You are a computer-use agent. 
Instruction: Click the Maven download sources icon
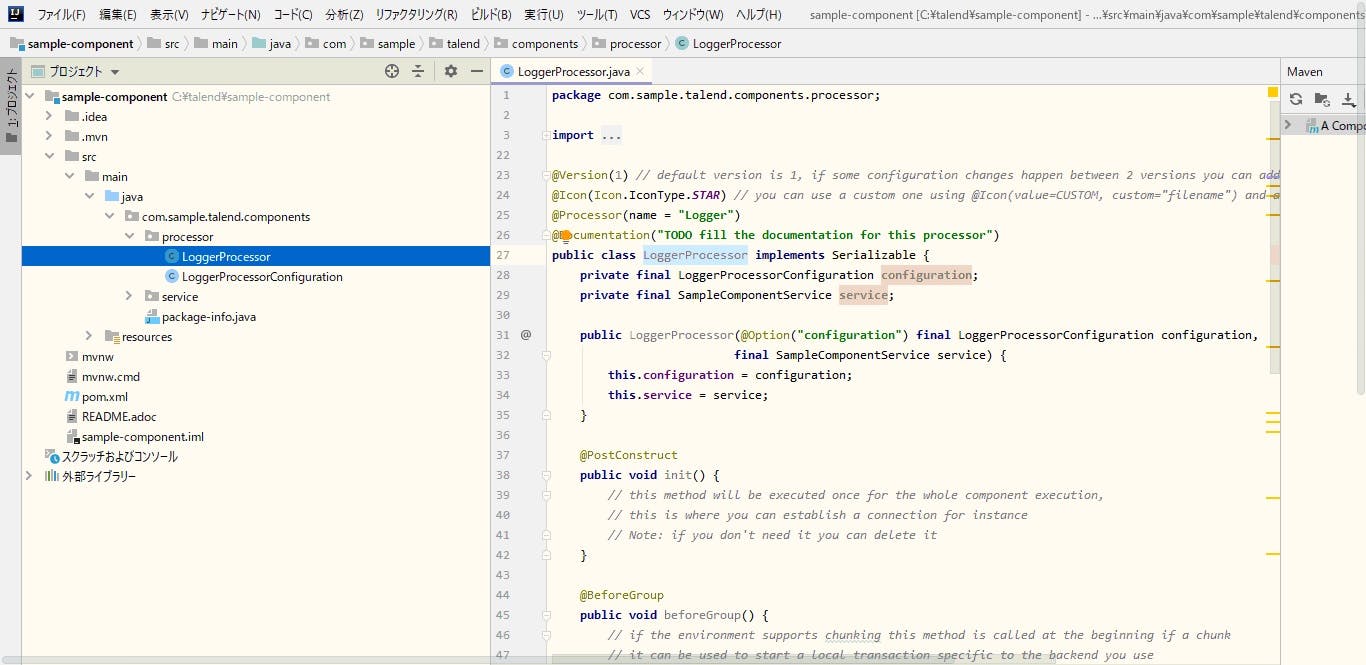coord(1348,99)
